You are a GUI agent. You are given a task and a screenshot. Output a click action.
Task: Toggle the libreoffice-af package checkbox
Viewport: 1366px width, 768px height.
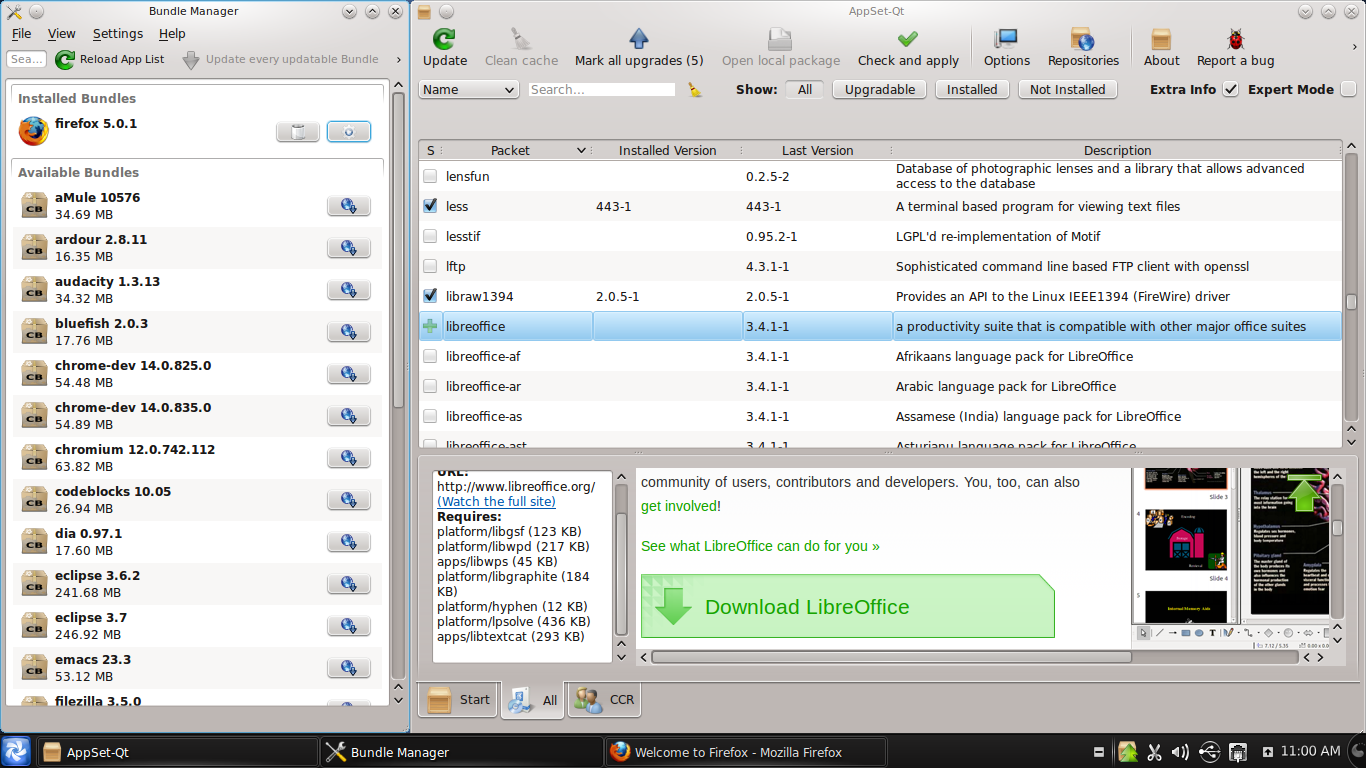tap(430, 356)
